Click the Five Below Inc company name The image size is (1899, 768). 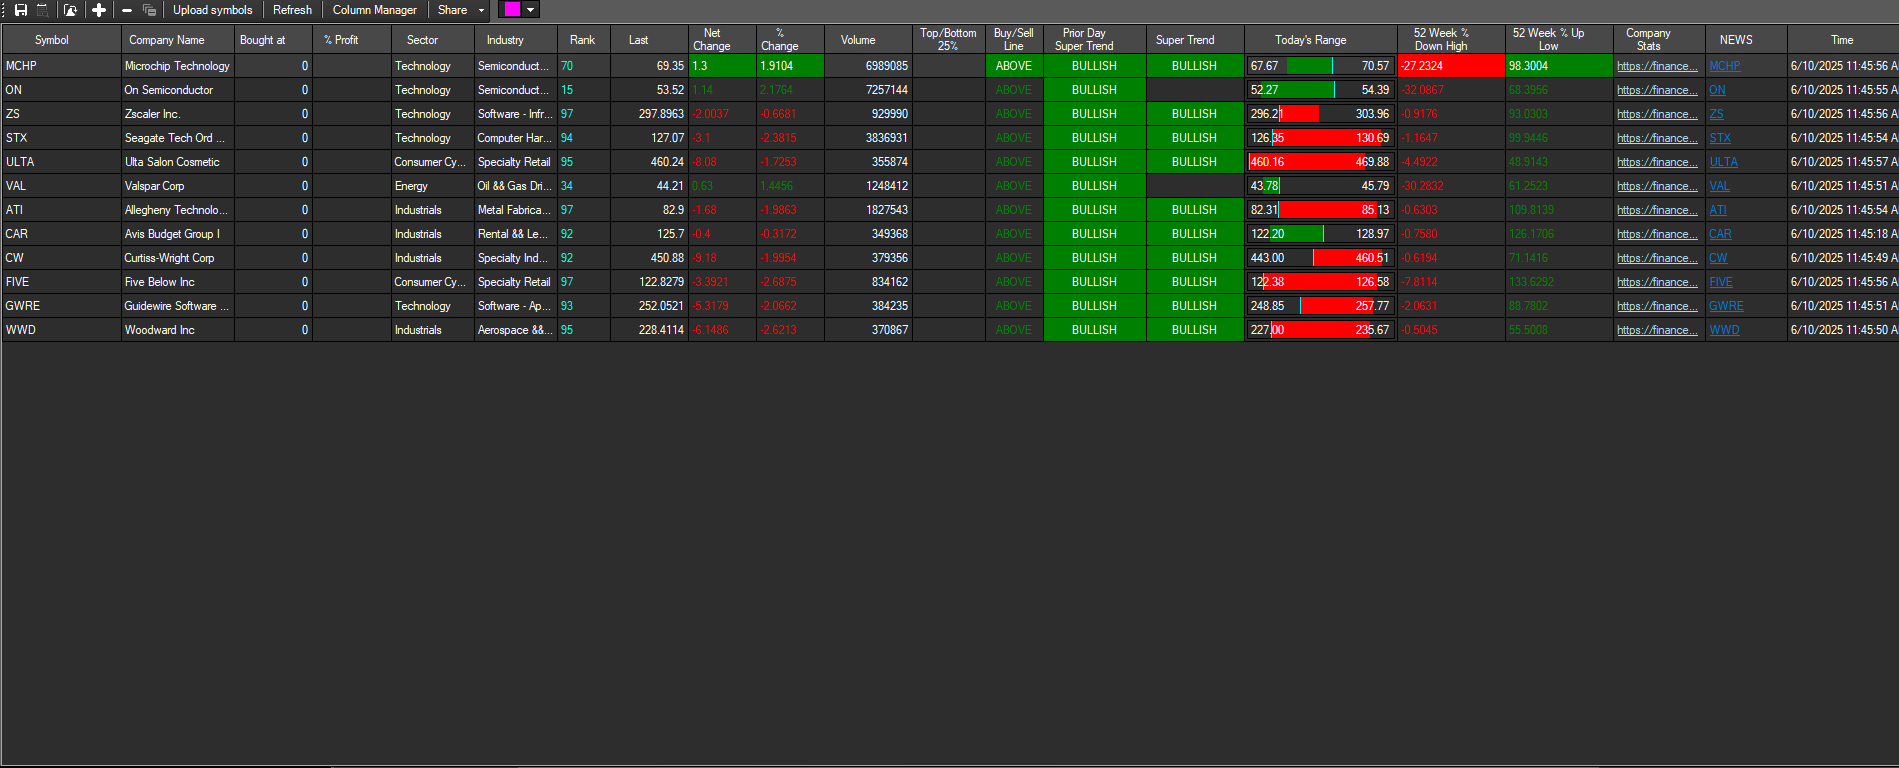[159, 282]
